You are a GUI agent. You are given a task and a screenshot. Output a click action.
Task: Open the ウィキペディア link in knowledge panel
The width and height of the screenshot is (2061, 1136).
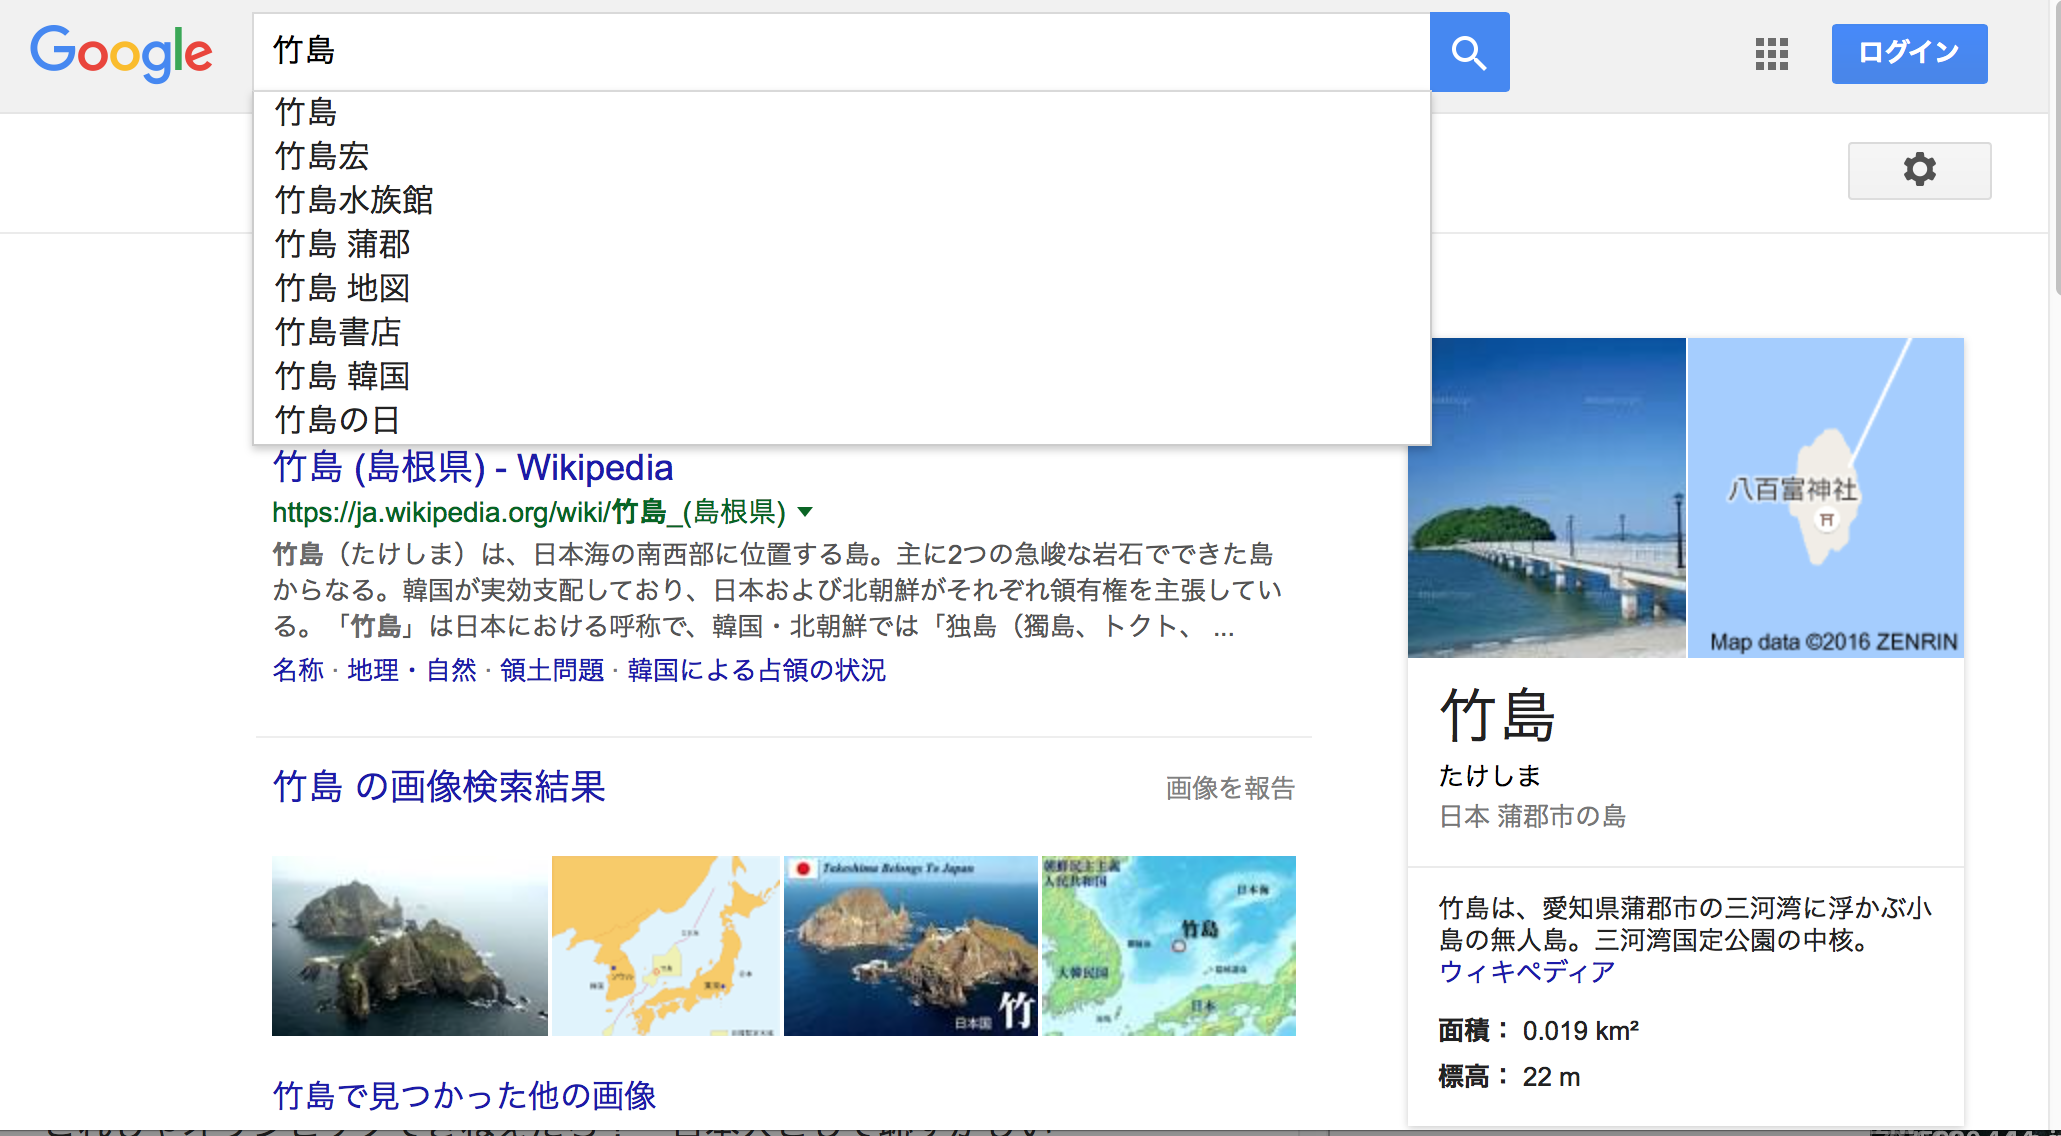[1526, 972]
